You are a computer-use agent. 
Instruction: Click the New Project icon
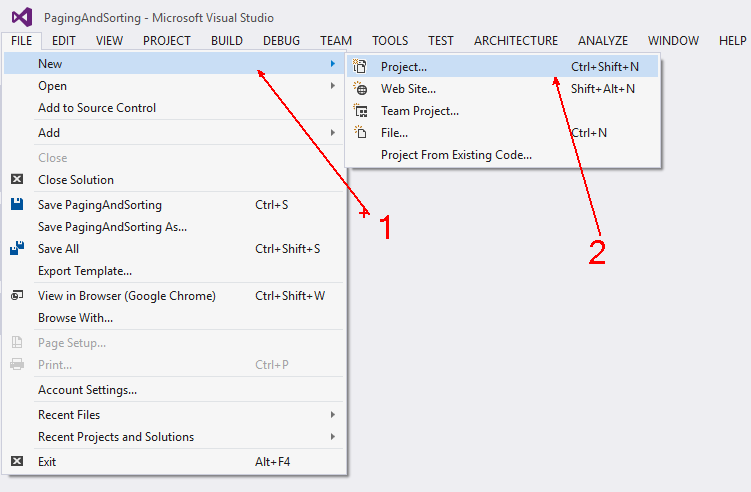point(361,67)
